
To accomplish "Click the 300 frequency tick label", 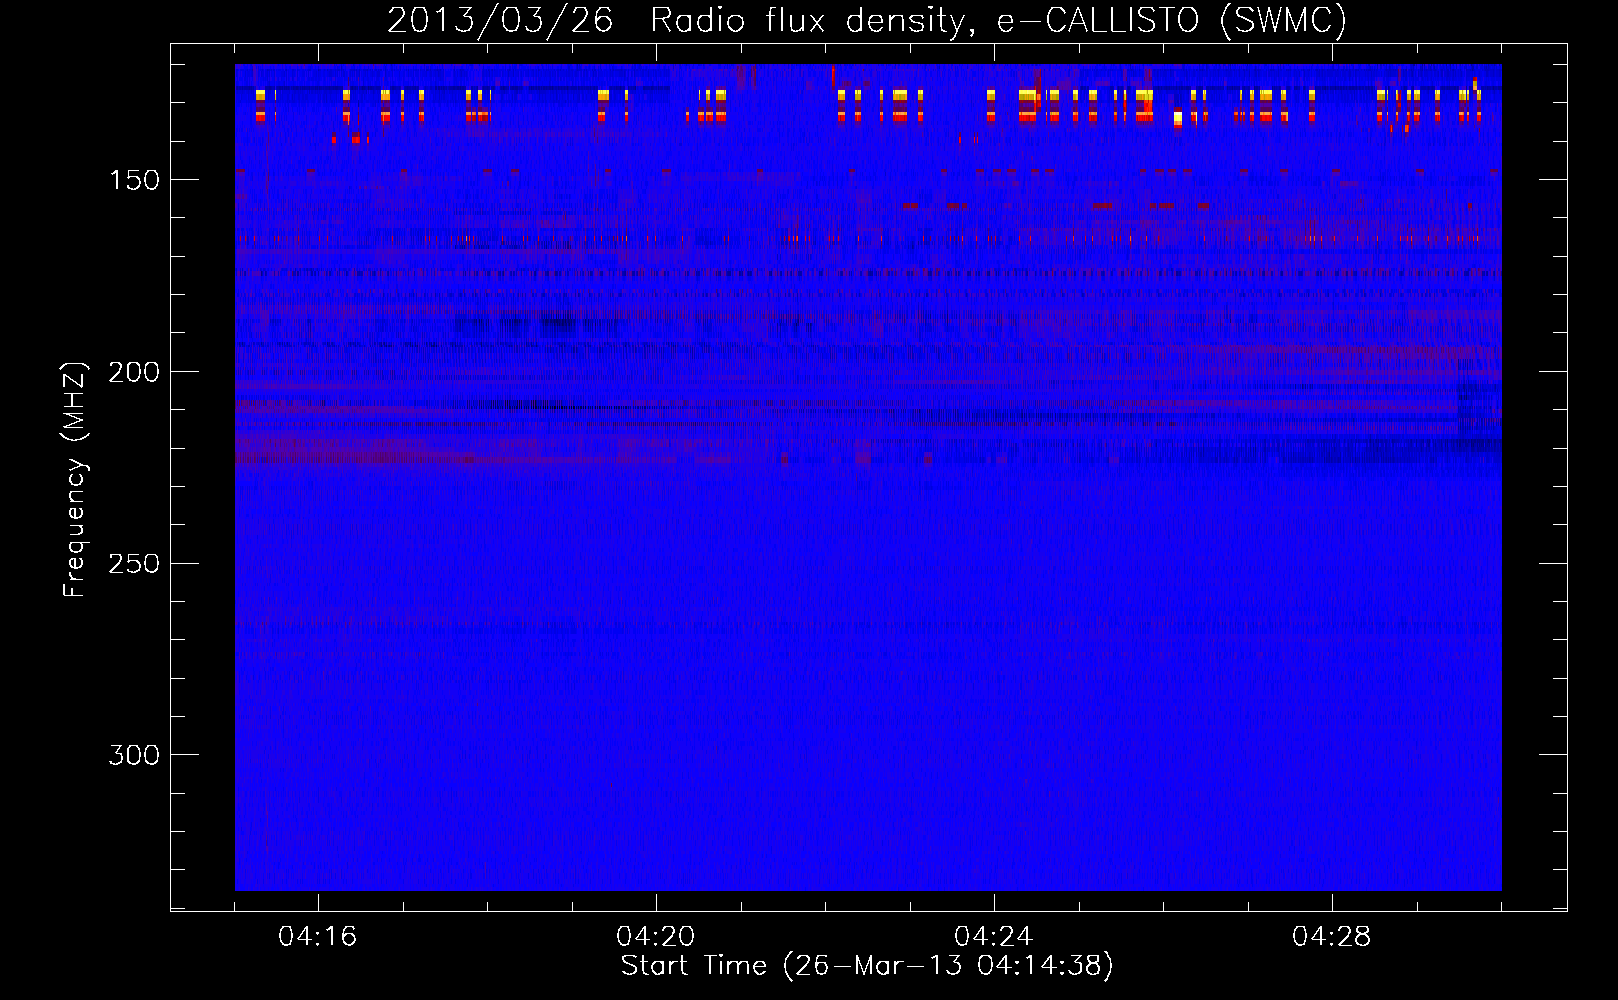I will point(134,755).
